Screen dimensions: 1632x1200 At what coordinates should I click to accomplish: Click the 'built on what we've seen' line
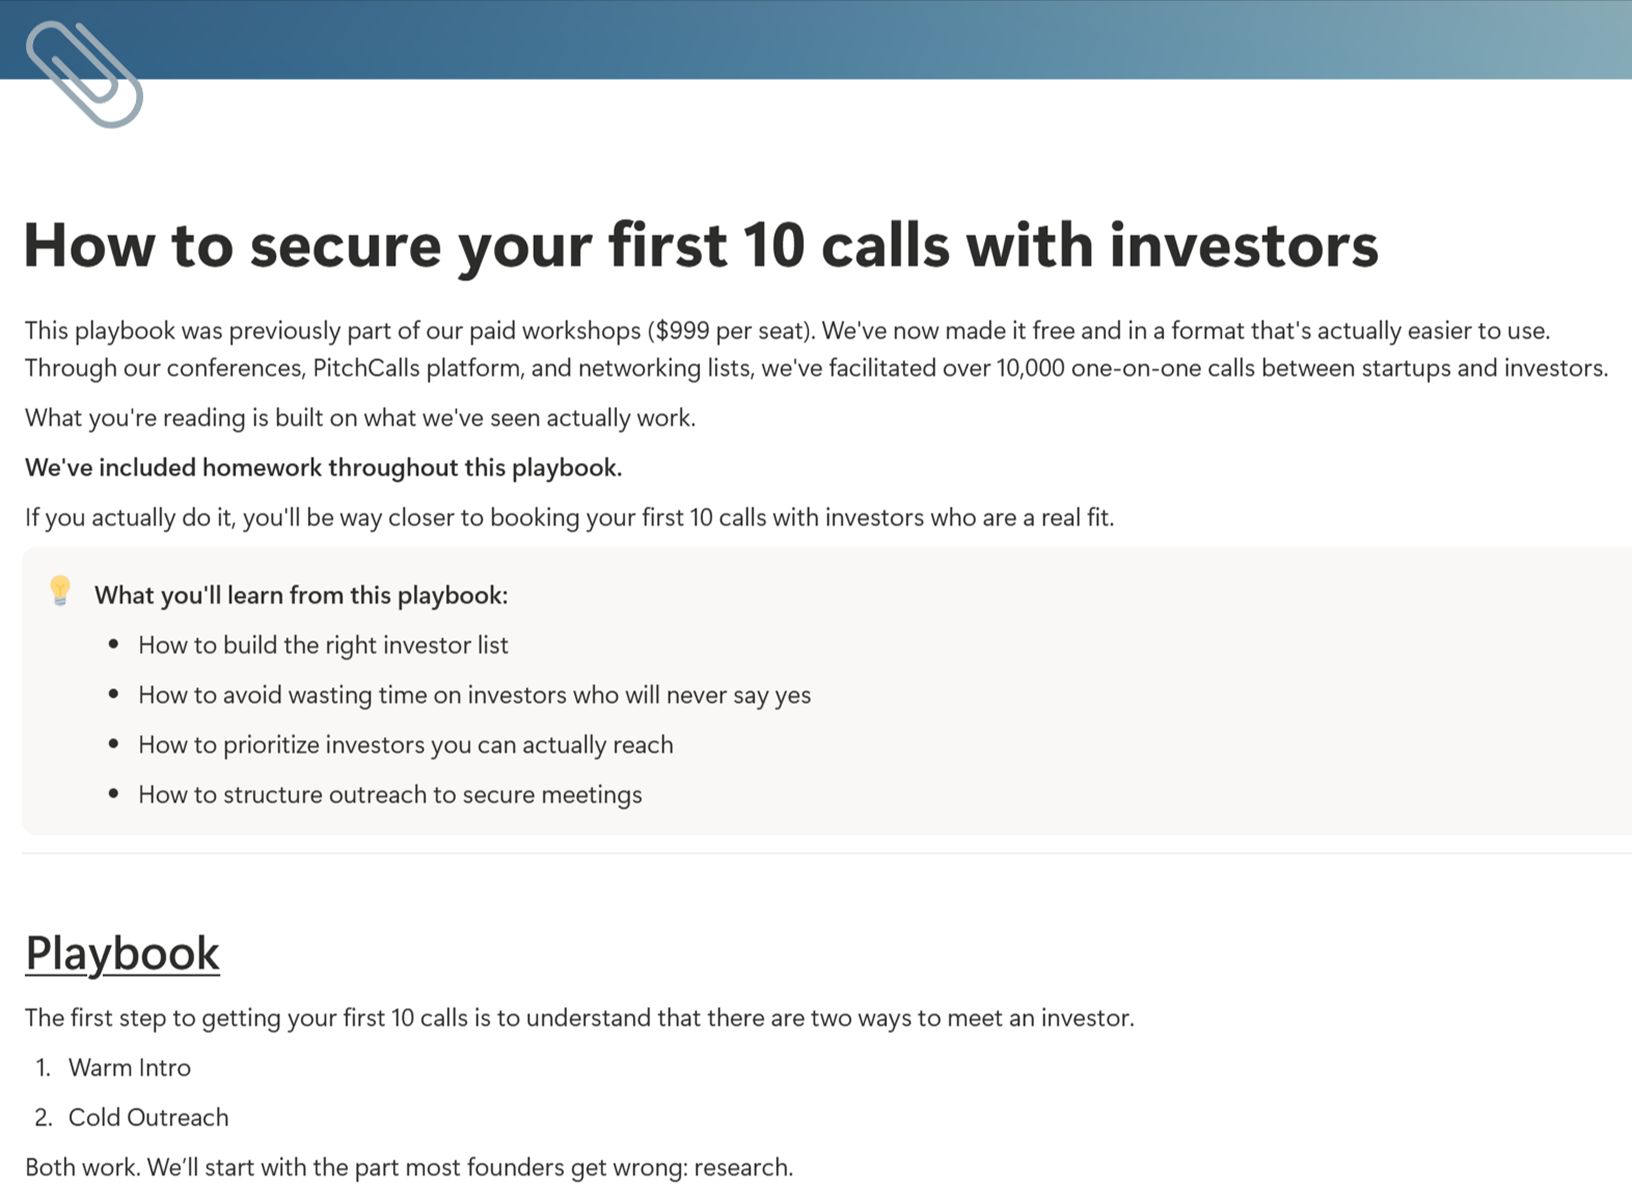click(x=360, y=418)
